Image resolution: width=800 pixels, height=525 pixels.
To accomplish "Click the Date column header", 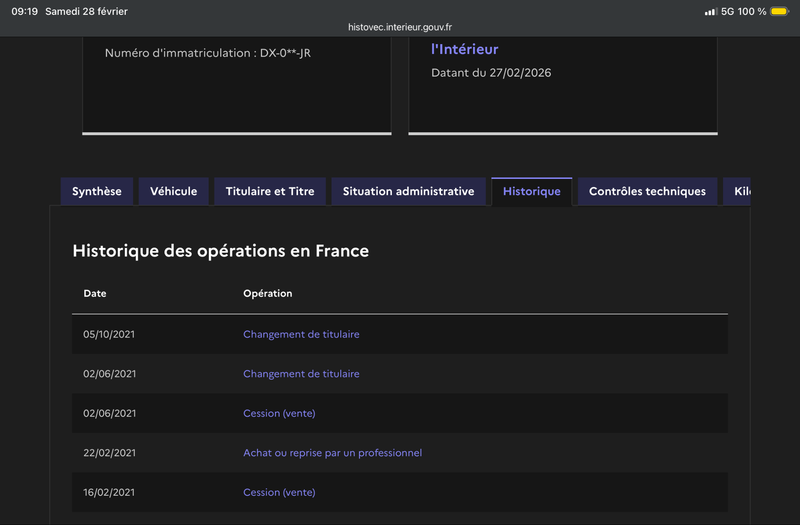I will (95, 294).
